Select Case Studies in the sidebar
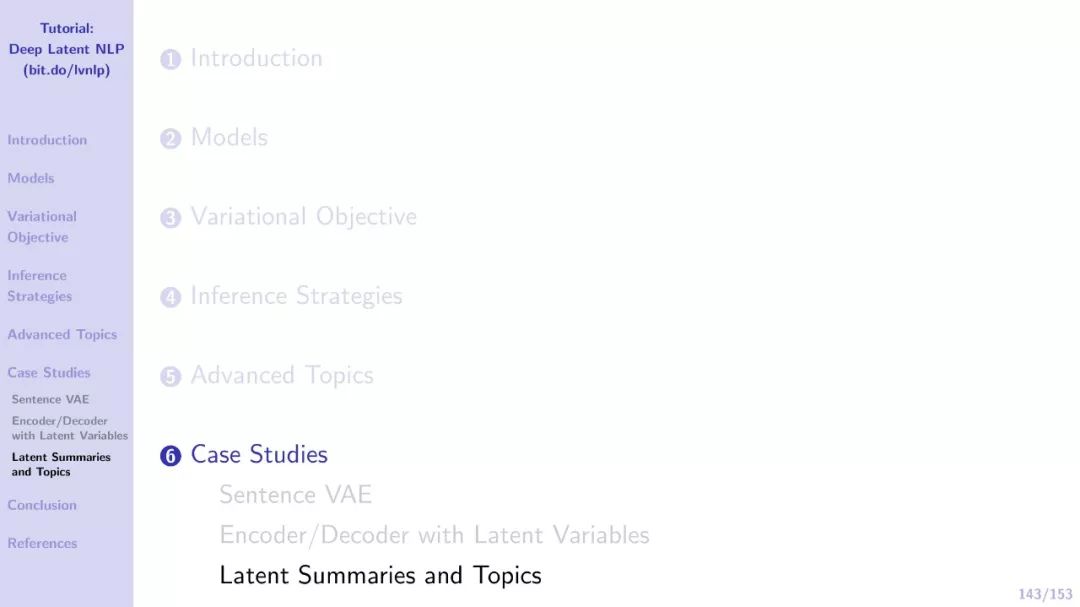This screenshot has height=607, width=1080. pyautogui.click(x=49, y=372)
